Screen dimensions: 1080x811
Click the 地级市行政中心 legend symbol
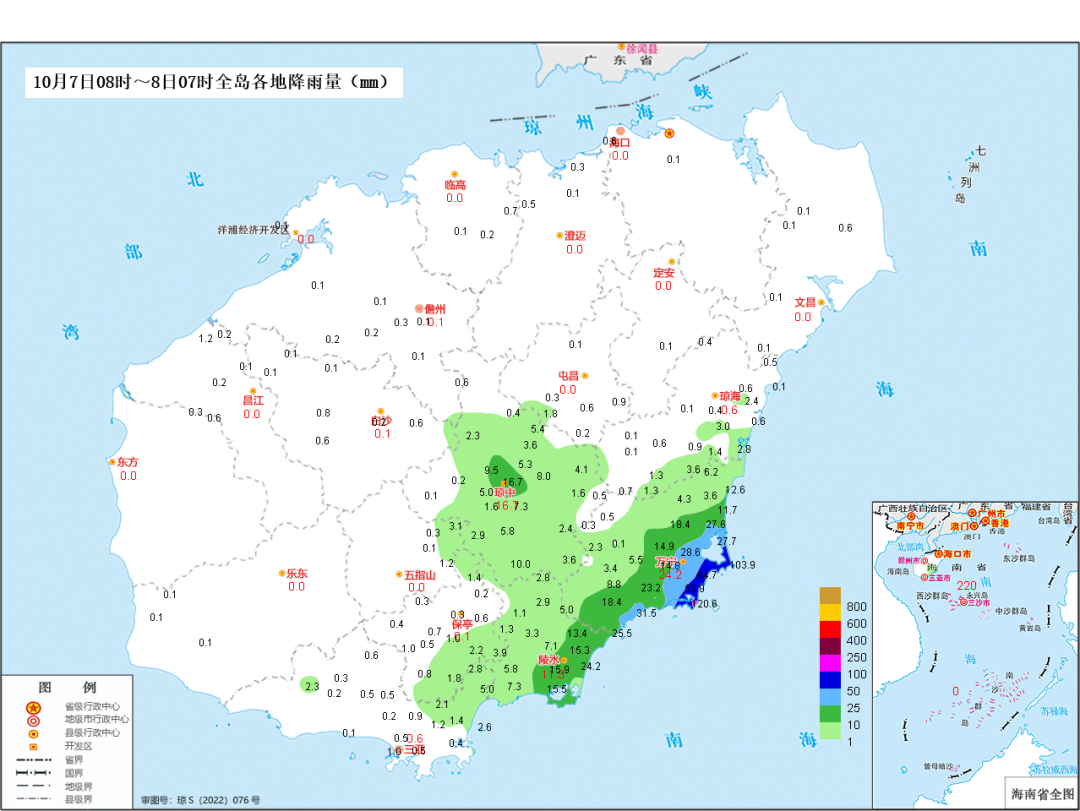(33, 721)
